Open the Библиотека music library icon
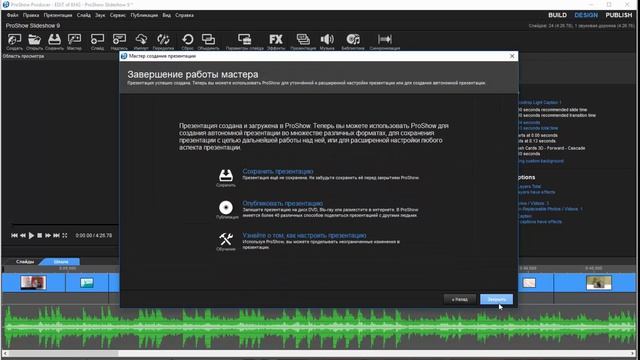 (353, 40)
